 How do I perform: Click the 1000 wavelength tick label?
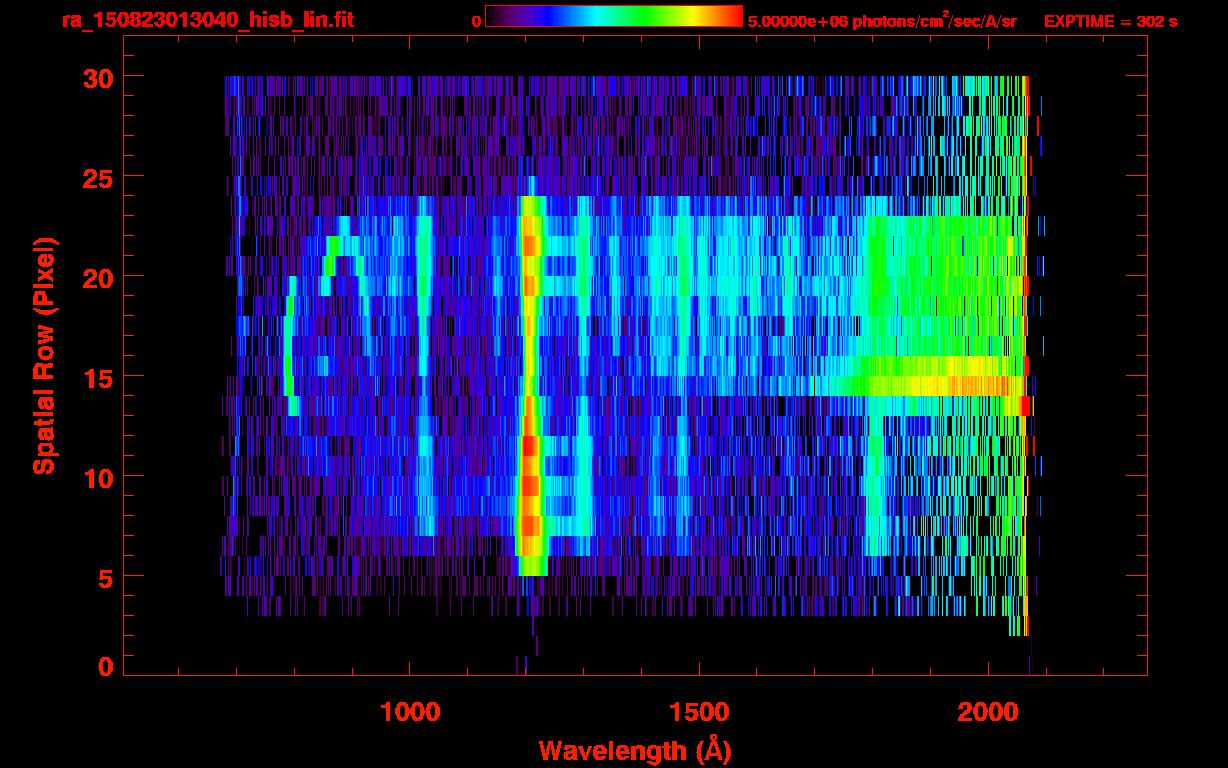click(410, 713)
